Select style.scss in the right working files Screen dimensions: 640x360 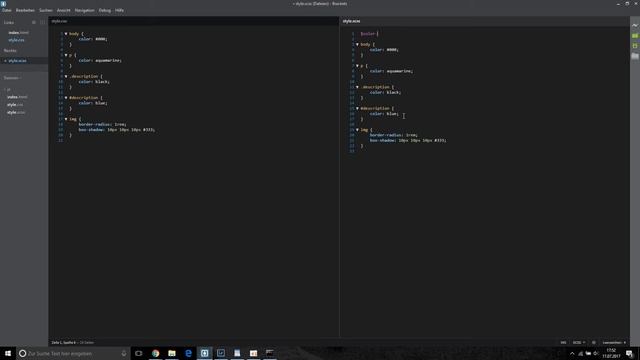[x=18, y=61]
